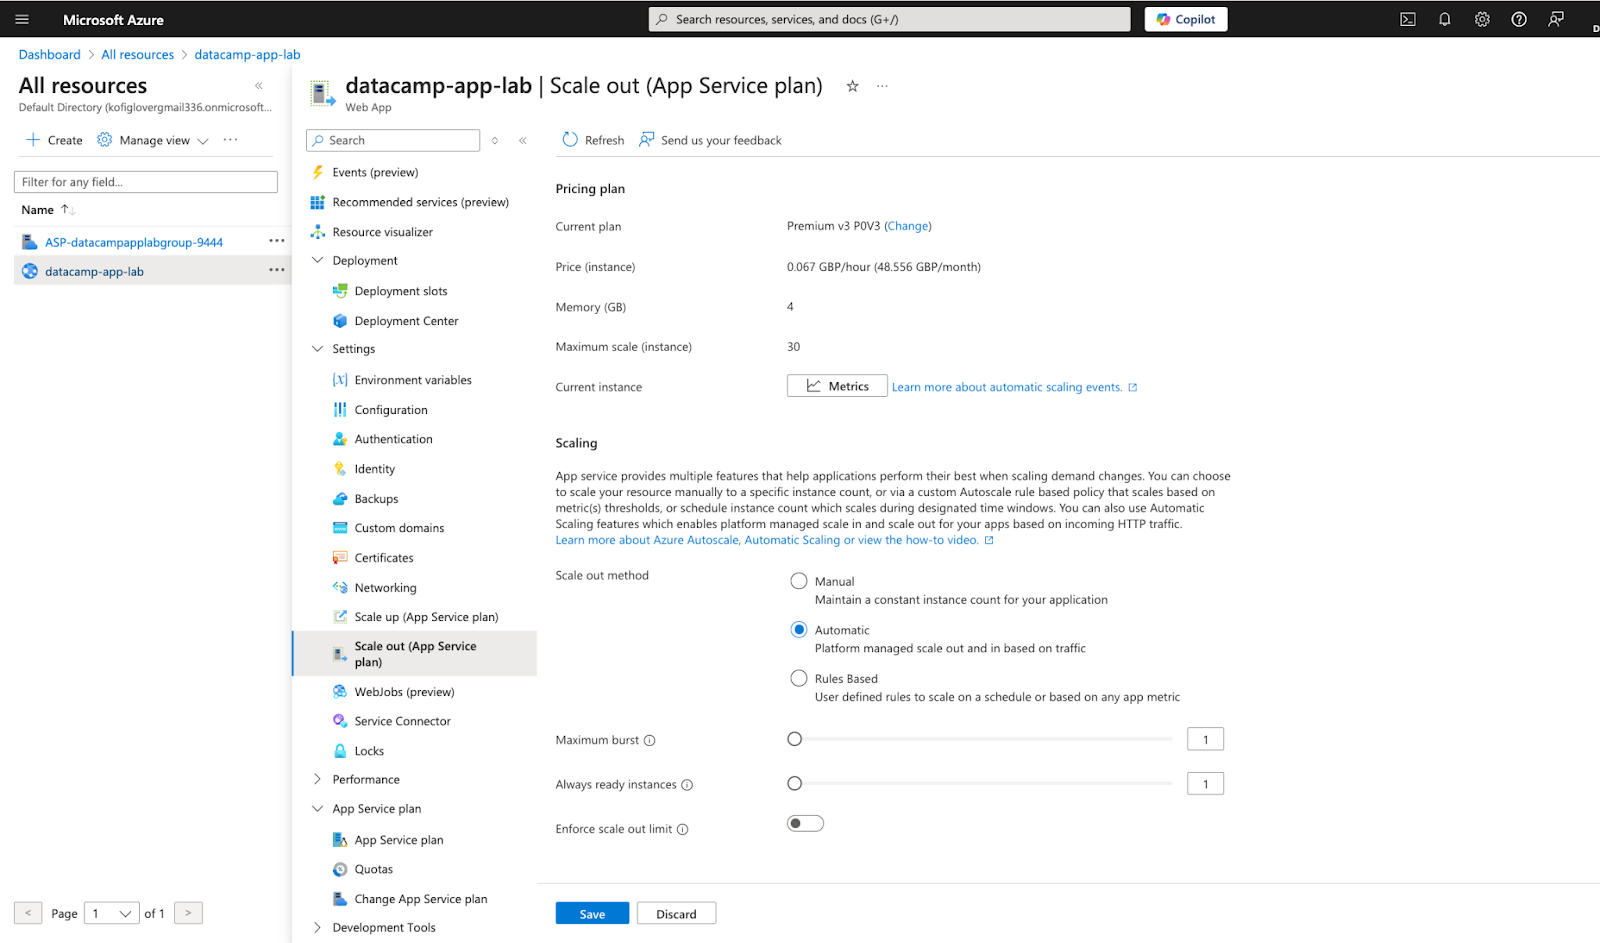
Task: Click Send us your feedback
Action: coord(711,140)
